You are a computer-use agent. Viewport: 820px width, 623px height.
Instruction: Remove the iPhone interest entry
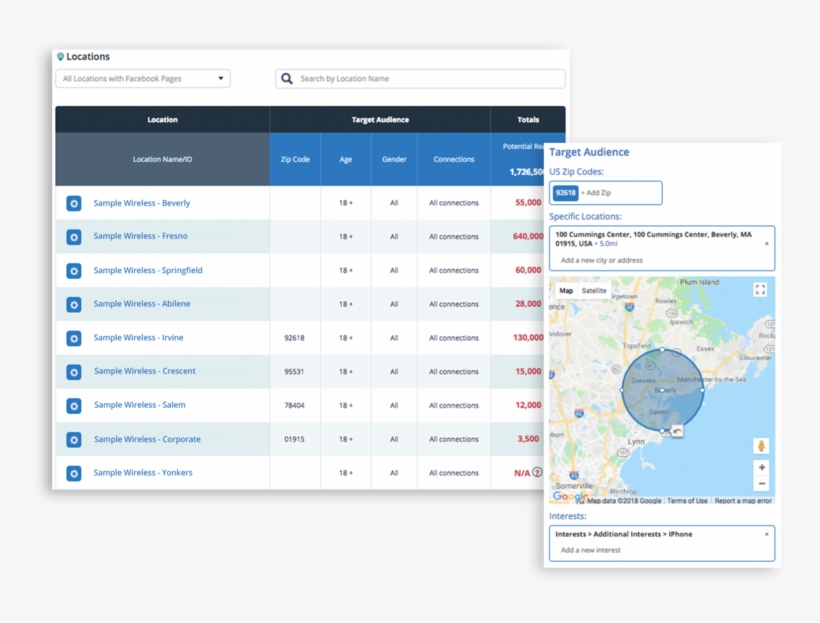(767, 534)
